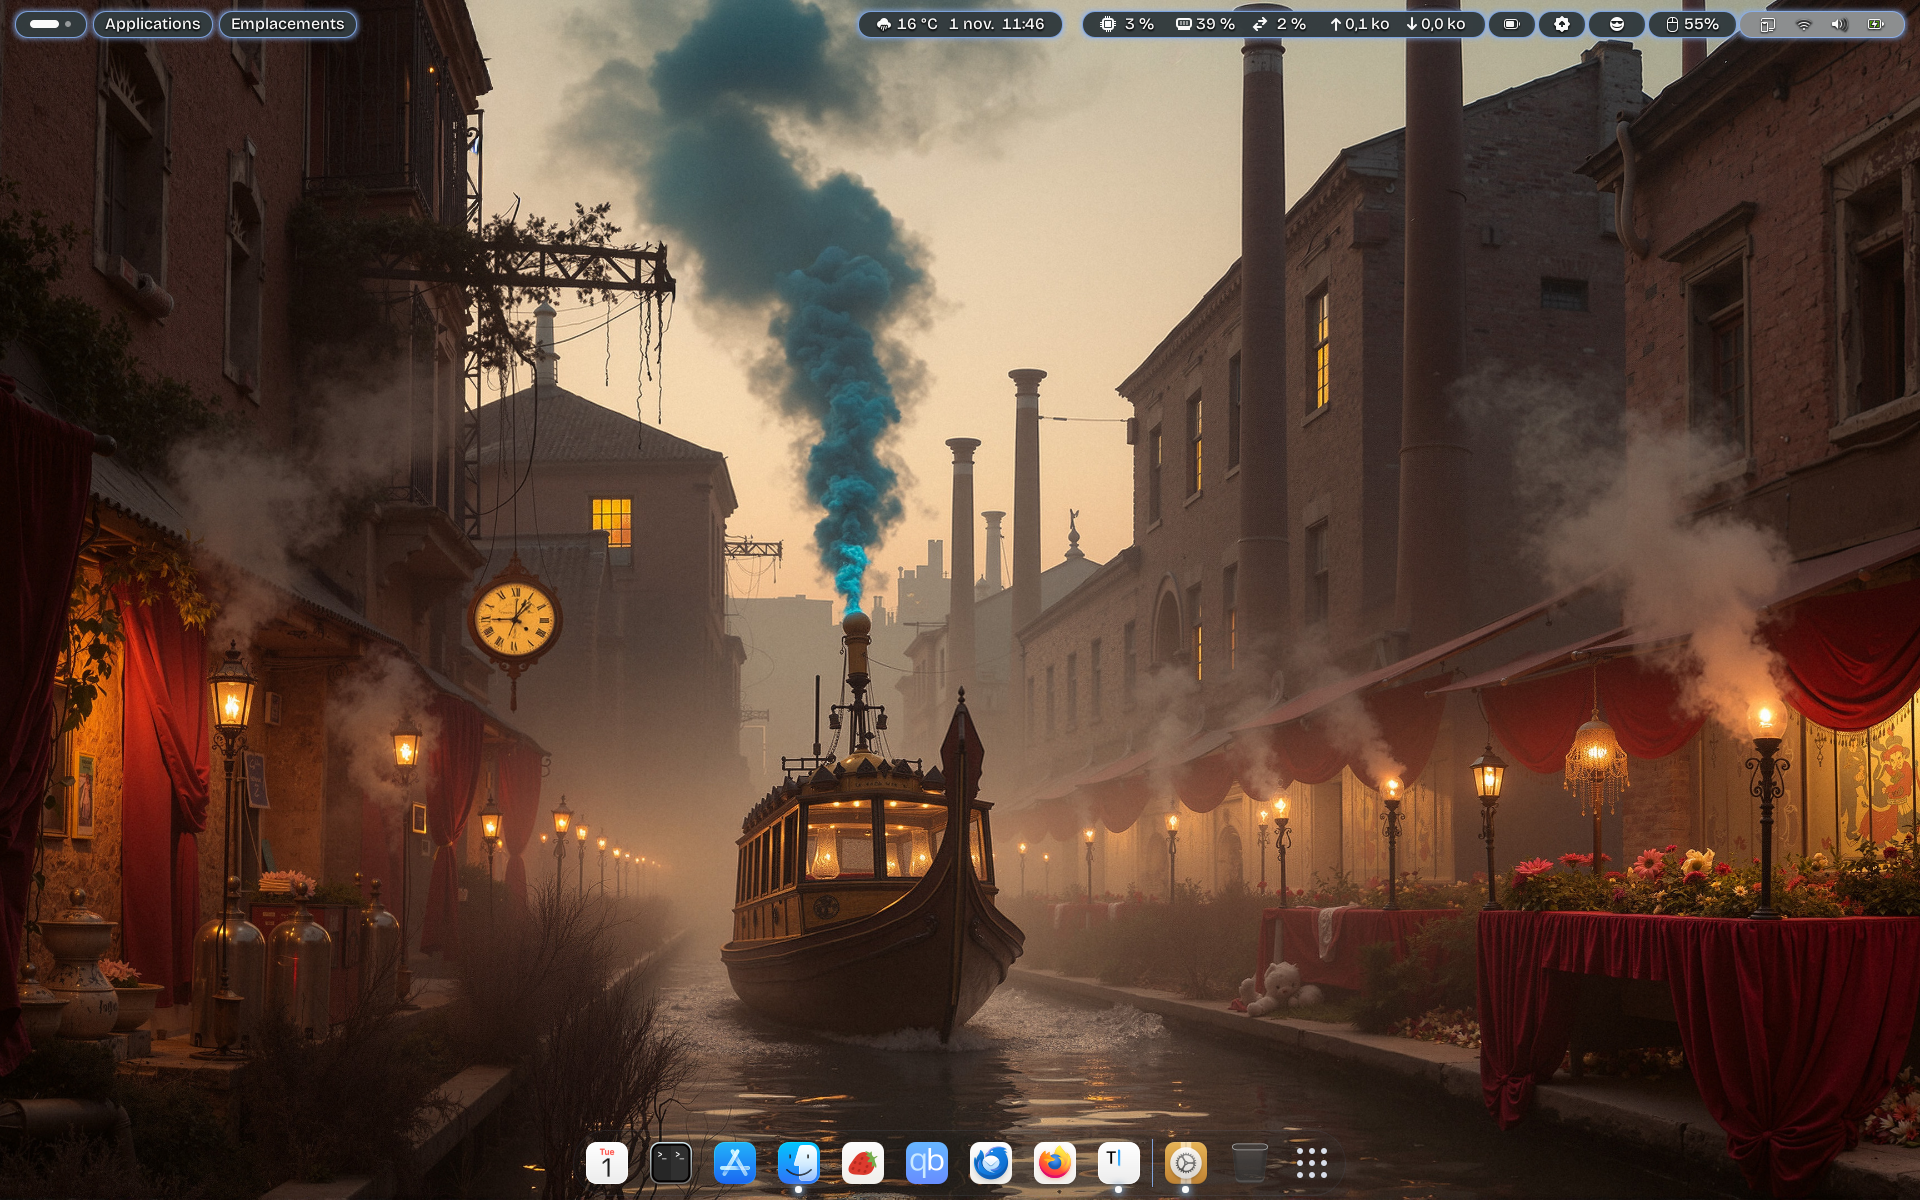Viewport: 1920px width, 1200px height.
Task: Click the CPU usage 3 % indicator
Action: coord(1127,24)
